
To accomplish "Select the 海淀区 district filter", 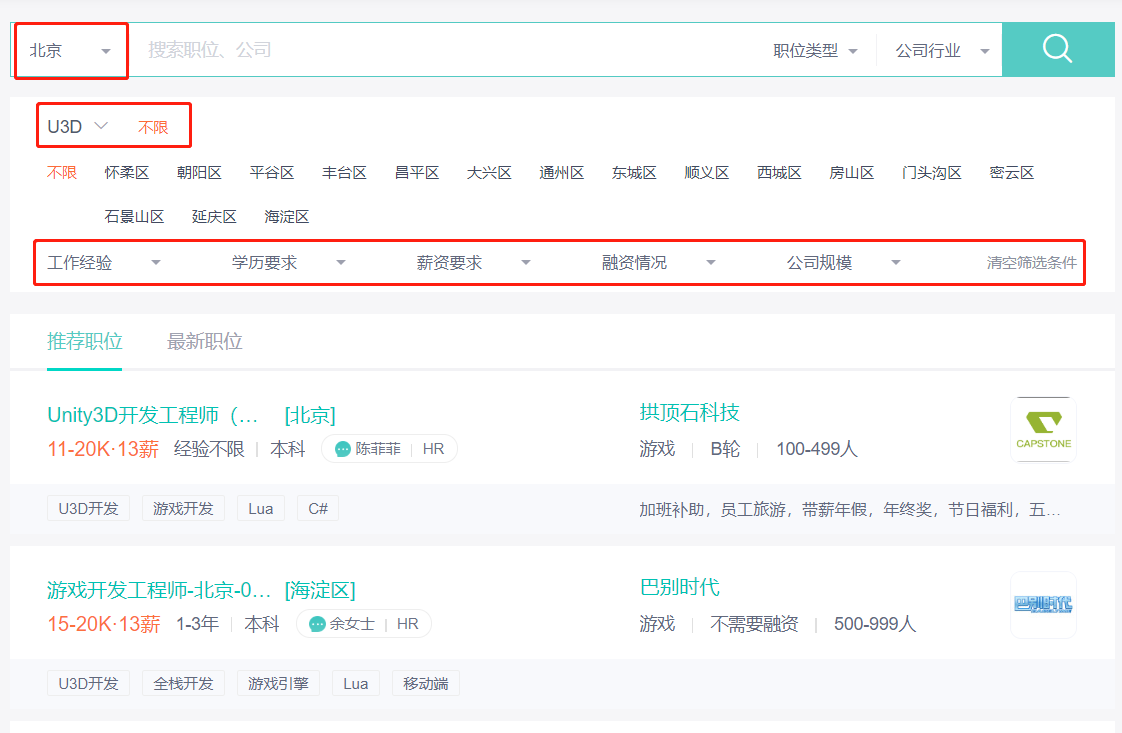I will pyautogui.click(x=288, y=216).
